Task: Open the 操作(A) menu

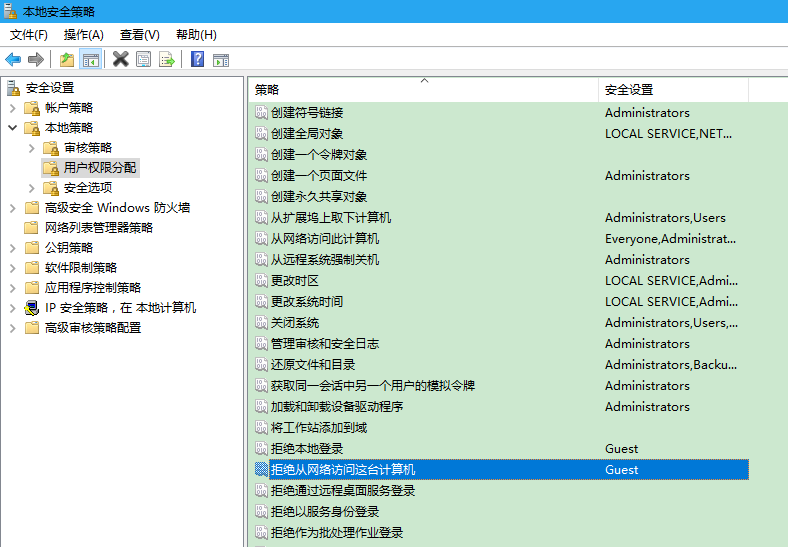Action: (83, 35)
